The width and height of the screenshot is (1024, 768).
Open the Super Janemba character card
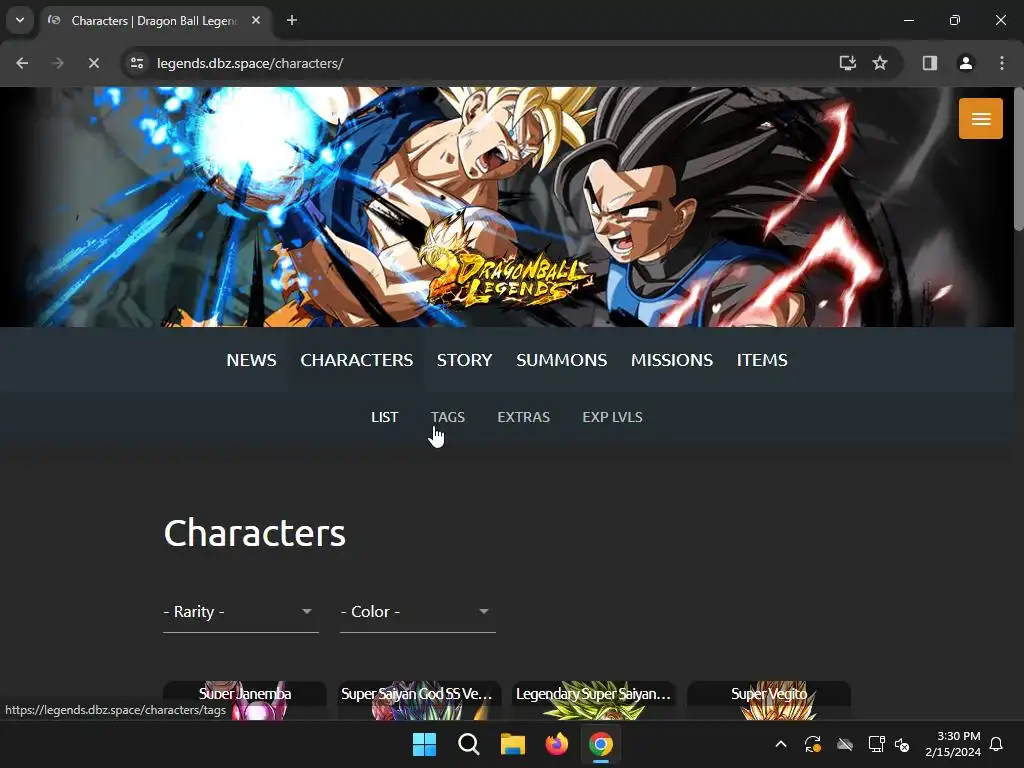click(x=245, y=701)
